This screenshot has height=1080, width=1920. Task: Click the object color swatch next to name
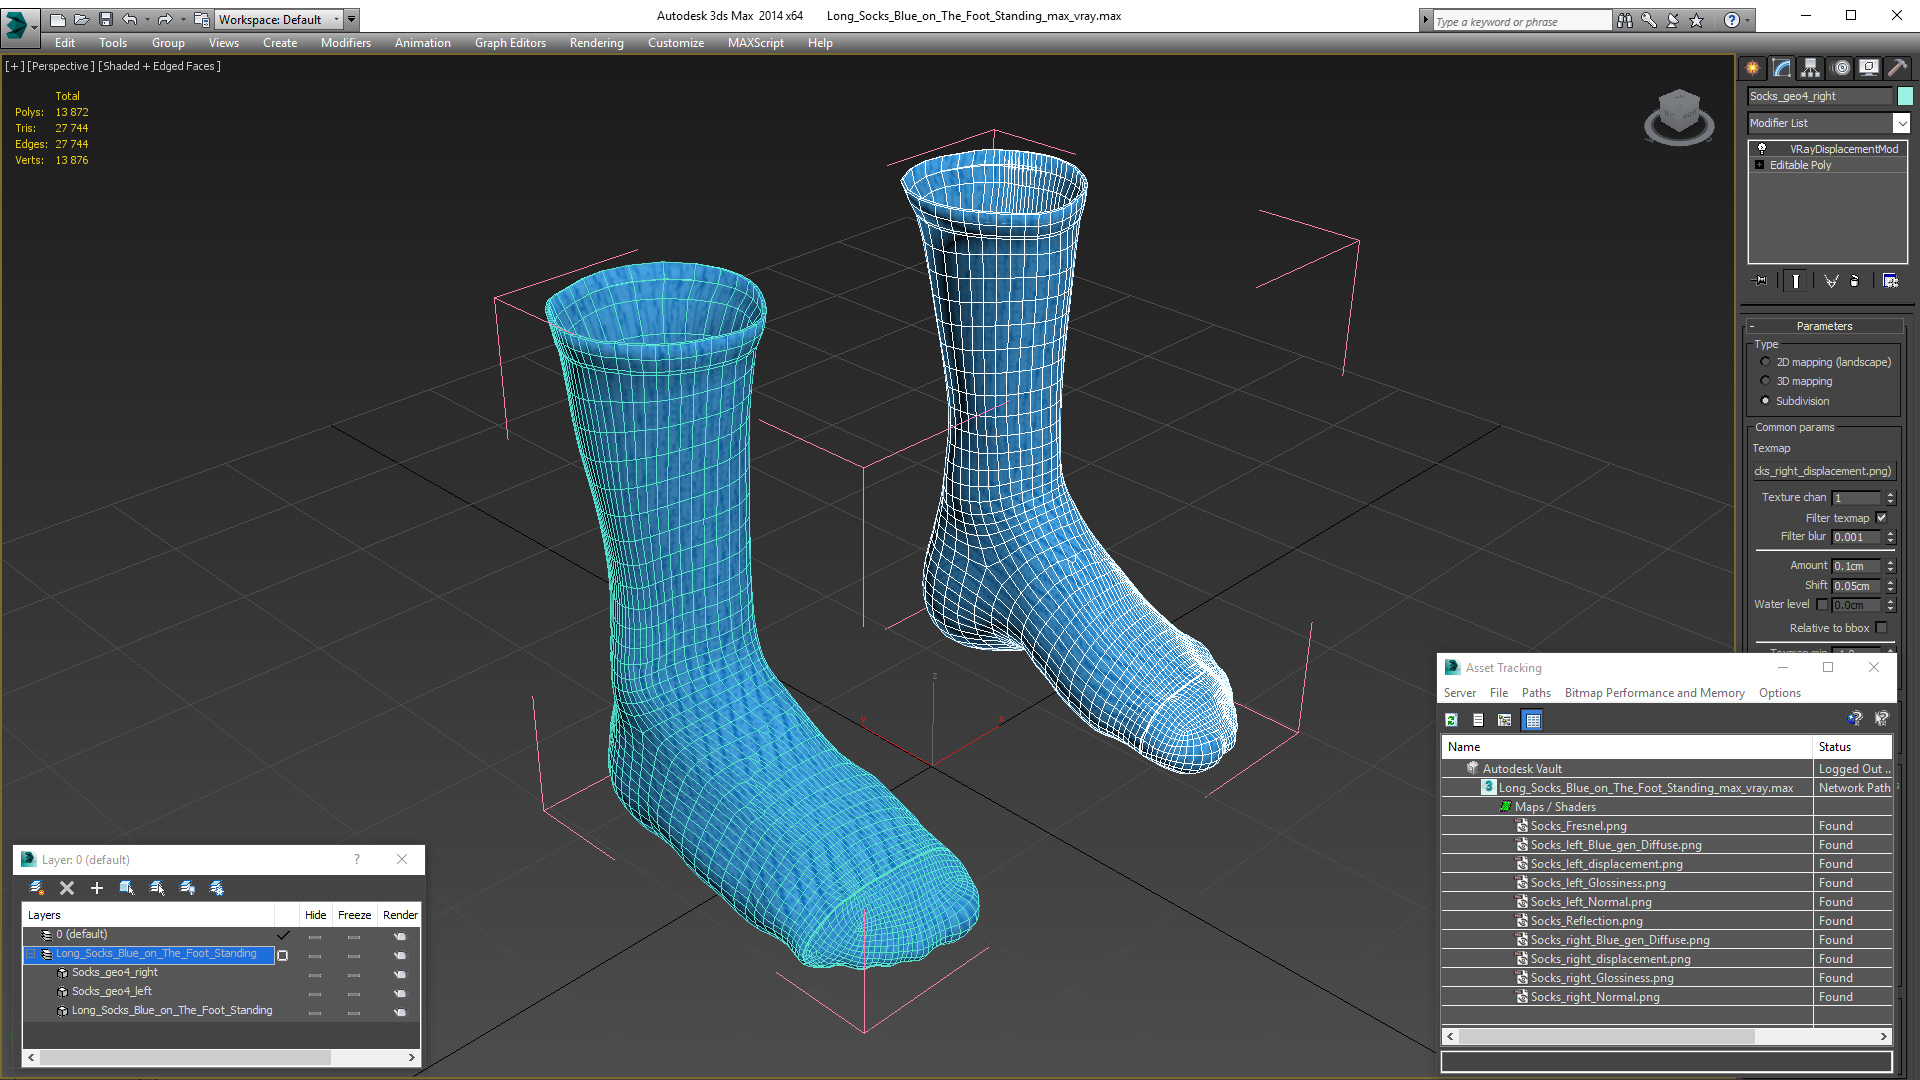1905,96
